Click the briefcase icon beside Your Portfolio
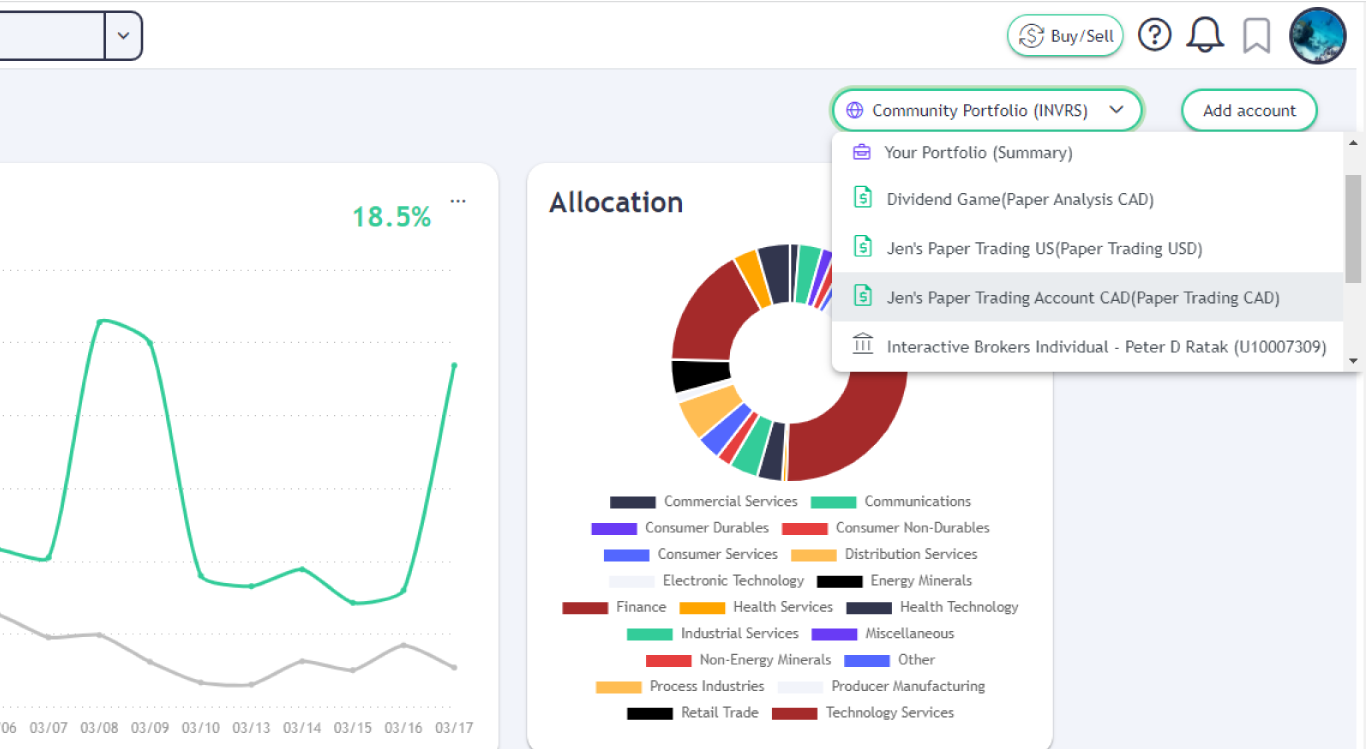 tap(862, 151)
